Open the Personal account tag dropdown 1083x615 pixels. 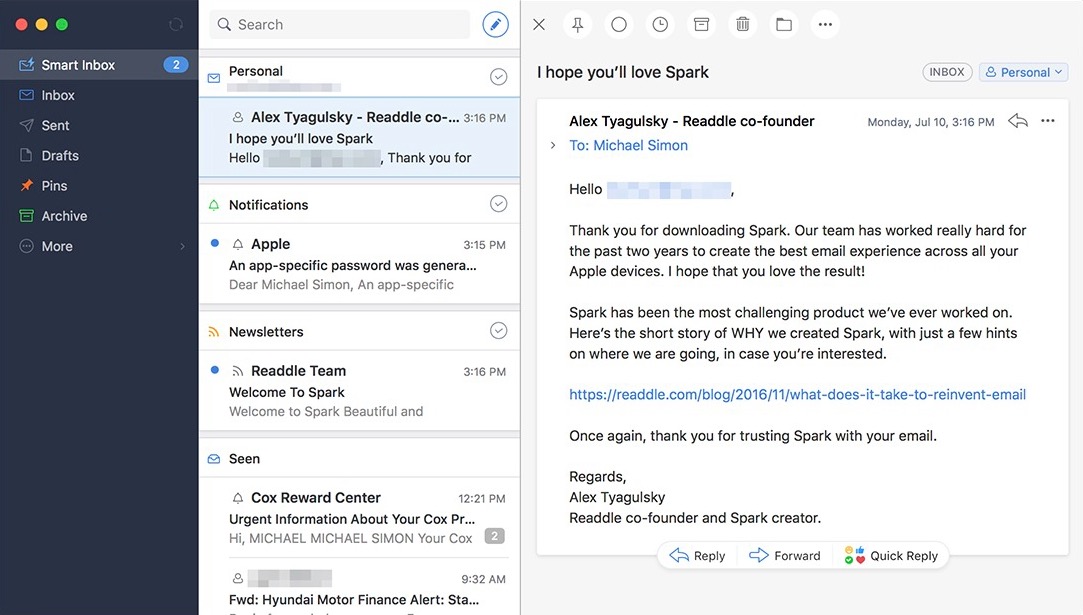click(1024, 73)
